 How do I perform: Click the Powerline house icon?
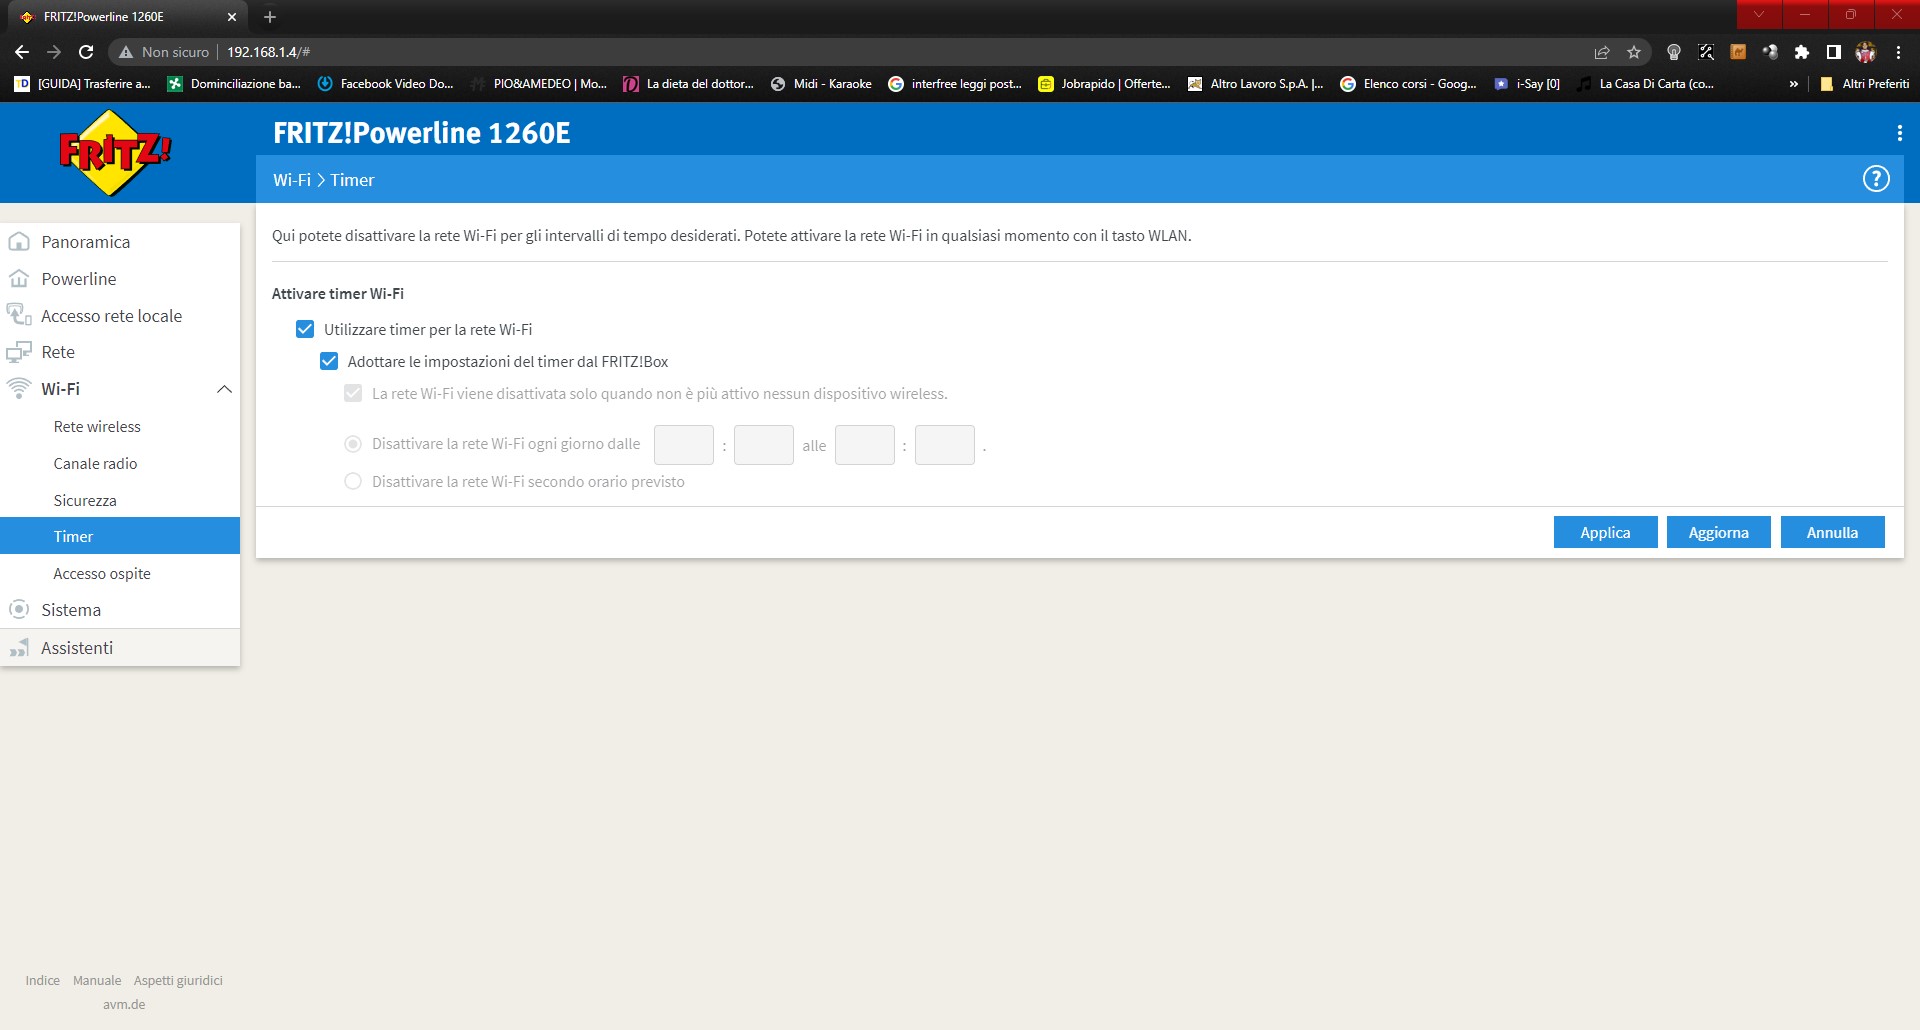pyautogui.click(x=19, y=279)
